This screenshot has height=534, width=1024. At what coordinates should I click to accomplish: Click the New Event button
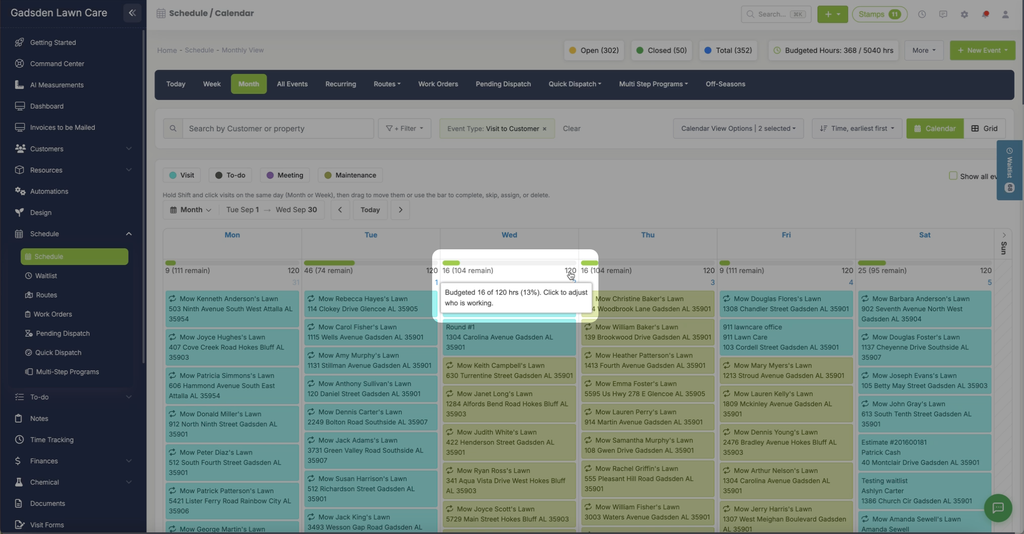point(982,50)
